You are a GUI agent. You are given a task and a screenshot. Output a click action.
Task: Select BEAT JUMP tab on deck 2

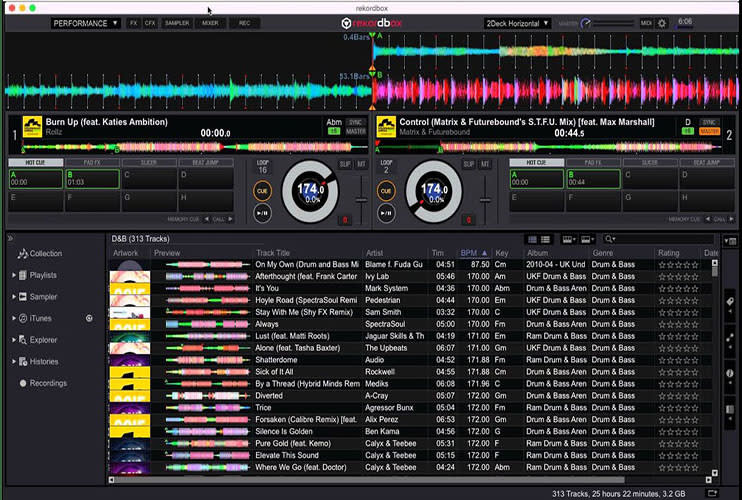(x=707, y=162)
